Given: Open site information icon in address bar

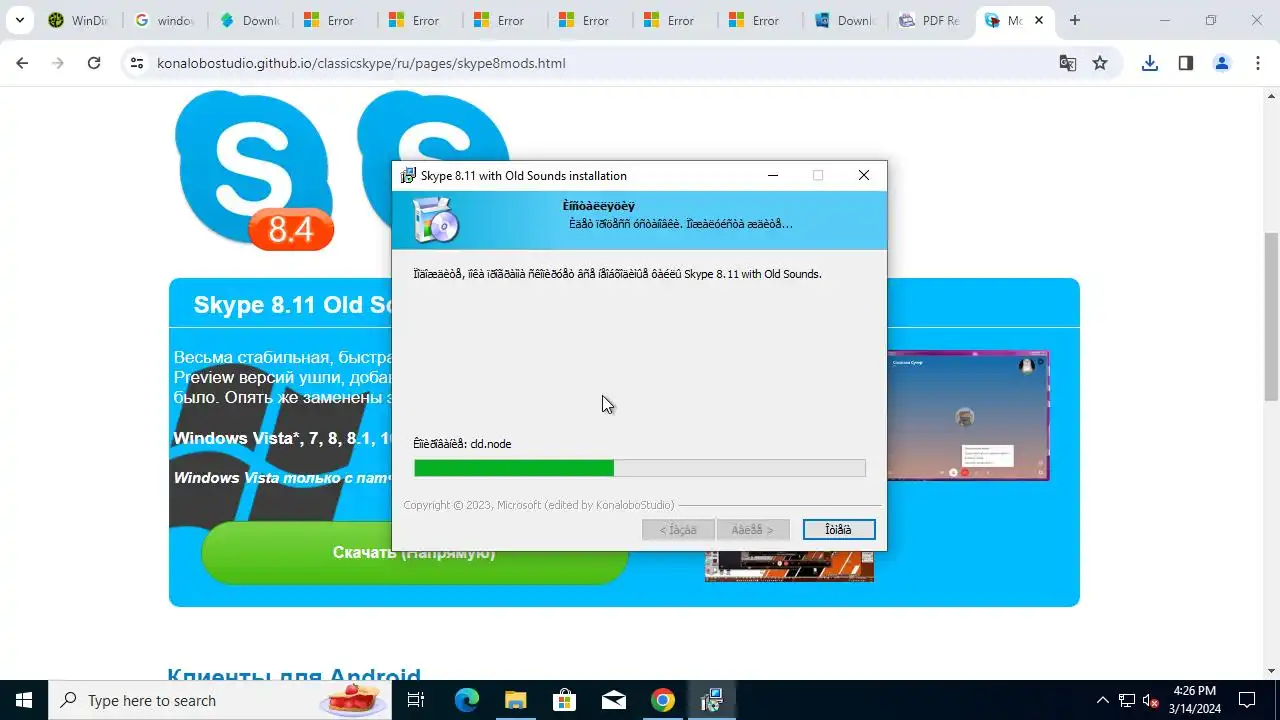Looking at the screenshot, I should [x=137, y=63].
